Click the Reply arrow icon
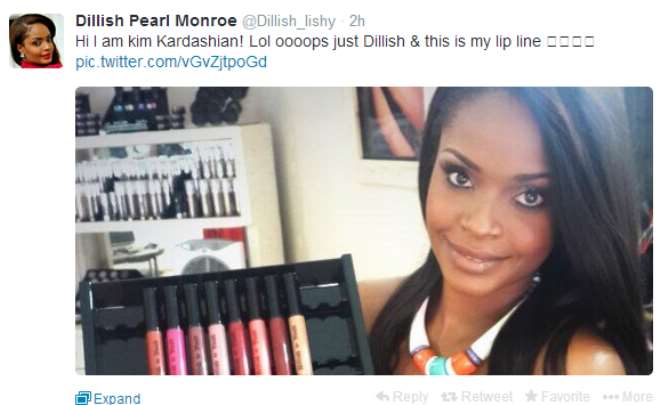The image size is (660, 405). 382,396
